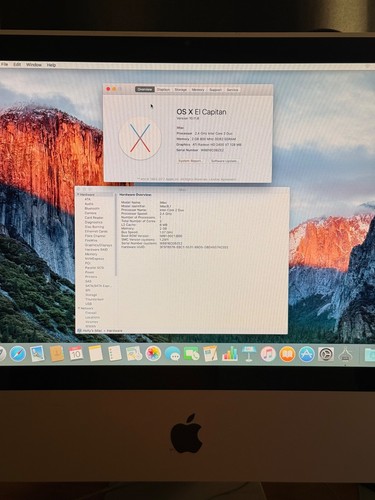Open the File menu

pos(4,64)
